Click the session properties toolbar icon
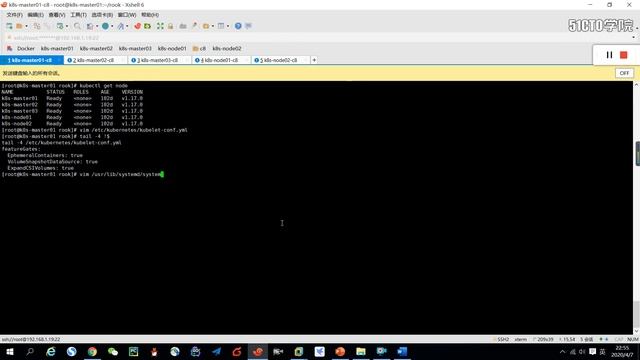 [x=90, y=26]
